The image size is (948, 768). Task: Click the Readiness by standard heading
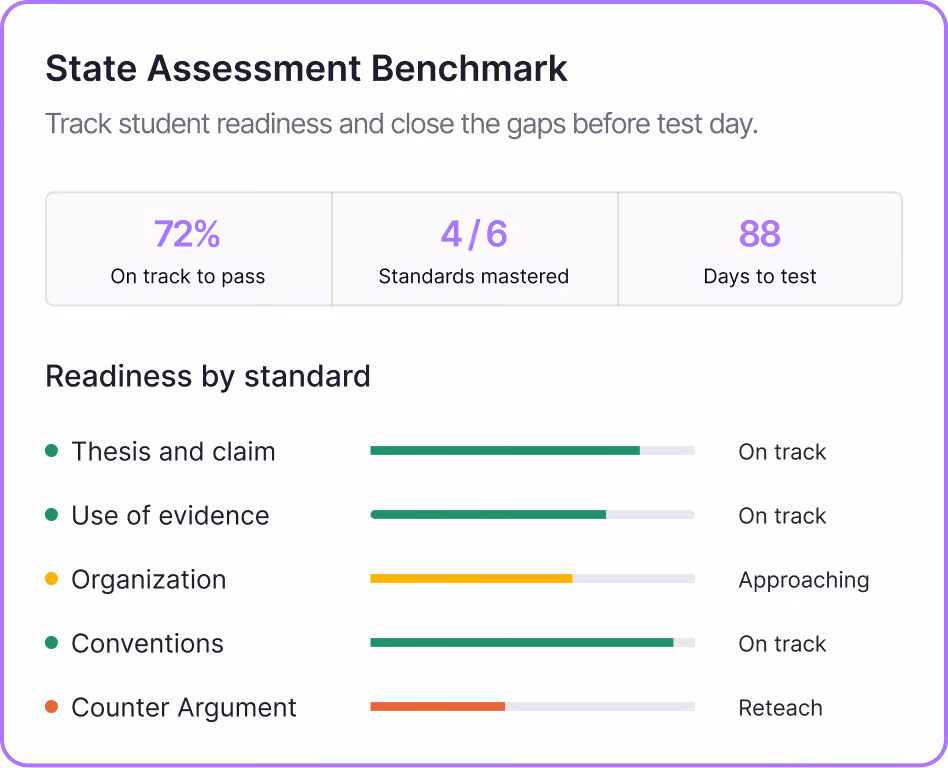[x=208, y=377]
